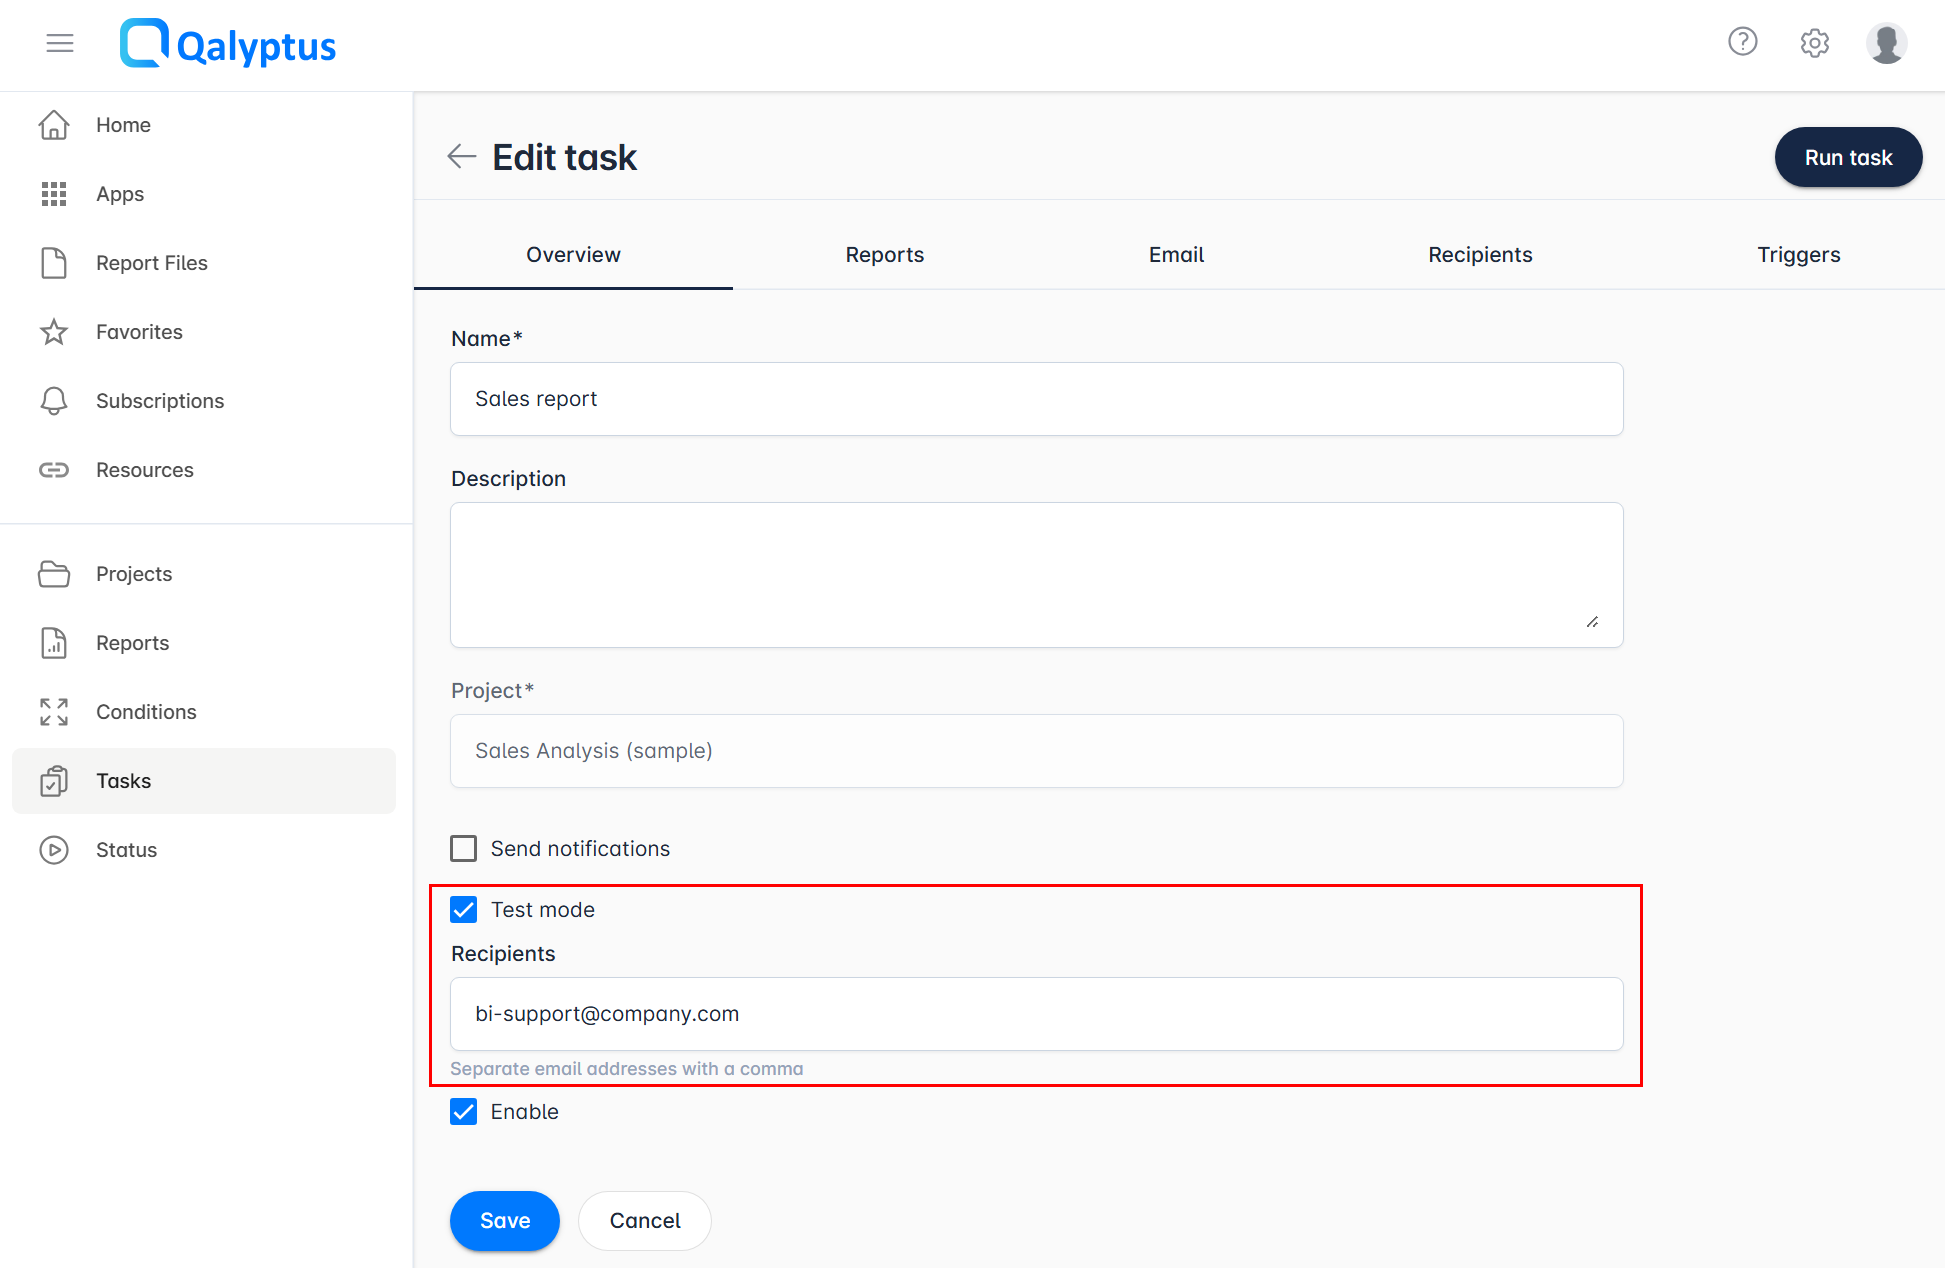Switch to the Recipients tab
The image size is (1945, 1268).
(1480, 255)
